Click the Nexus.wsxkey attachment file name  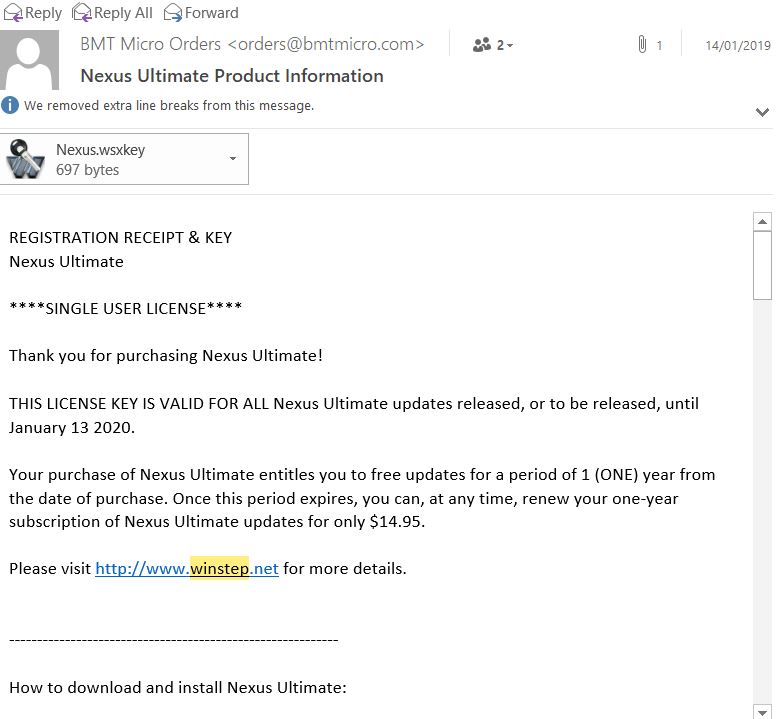click(x=100, y=150)
